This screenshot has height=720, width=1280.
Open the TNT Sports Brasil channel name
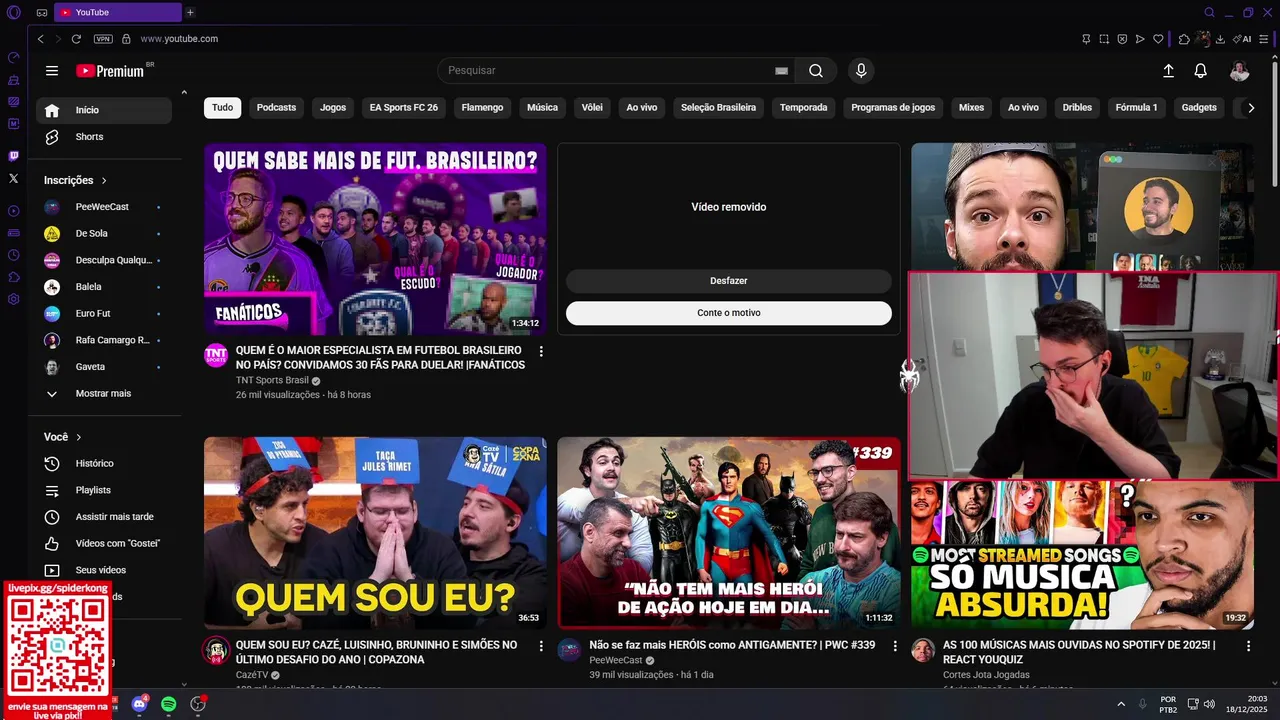pos(272,381)
